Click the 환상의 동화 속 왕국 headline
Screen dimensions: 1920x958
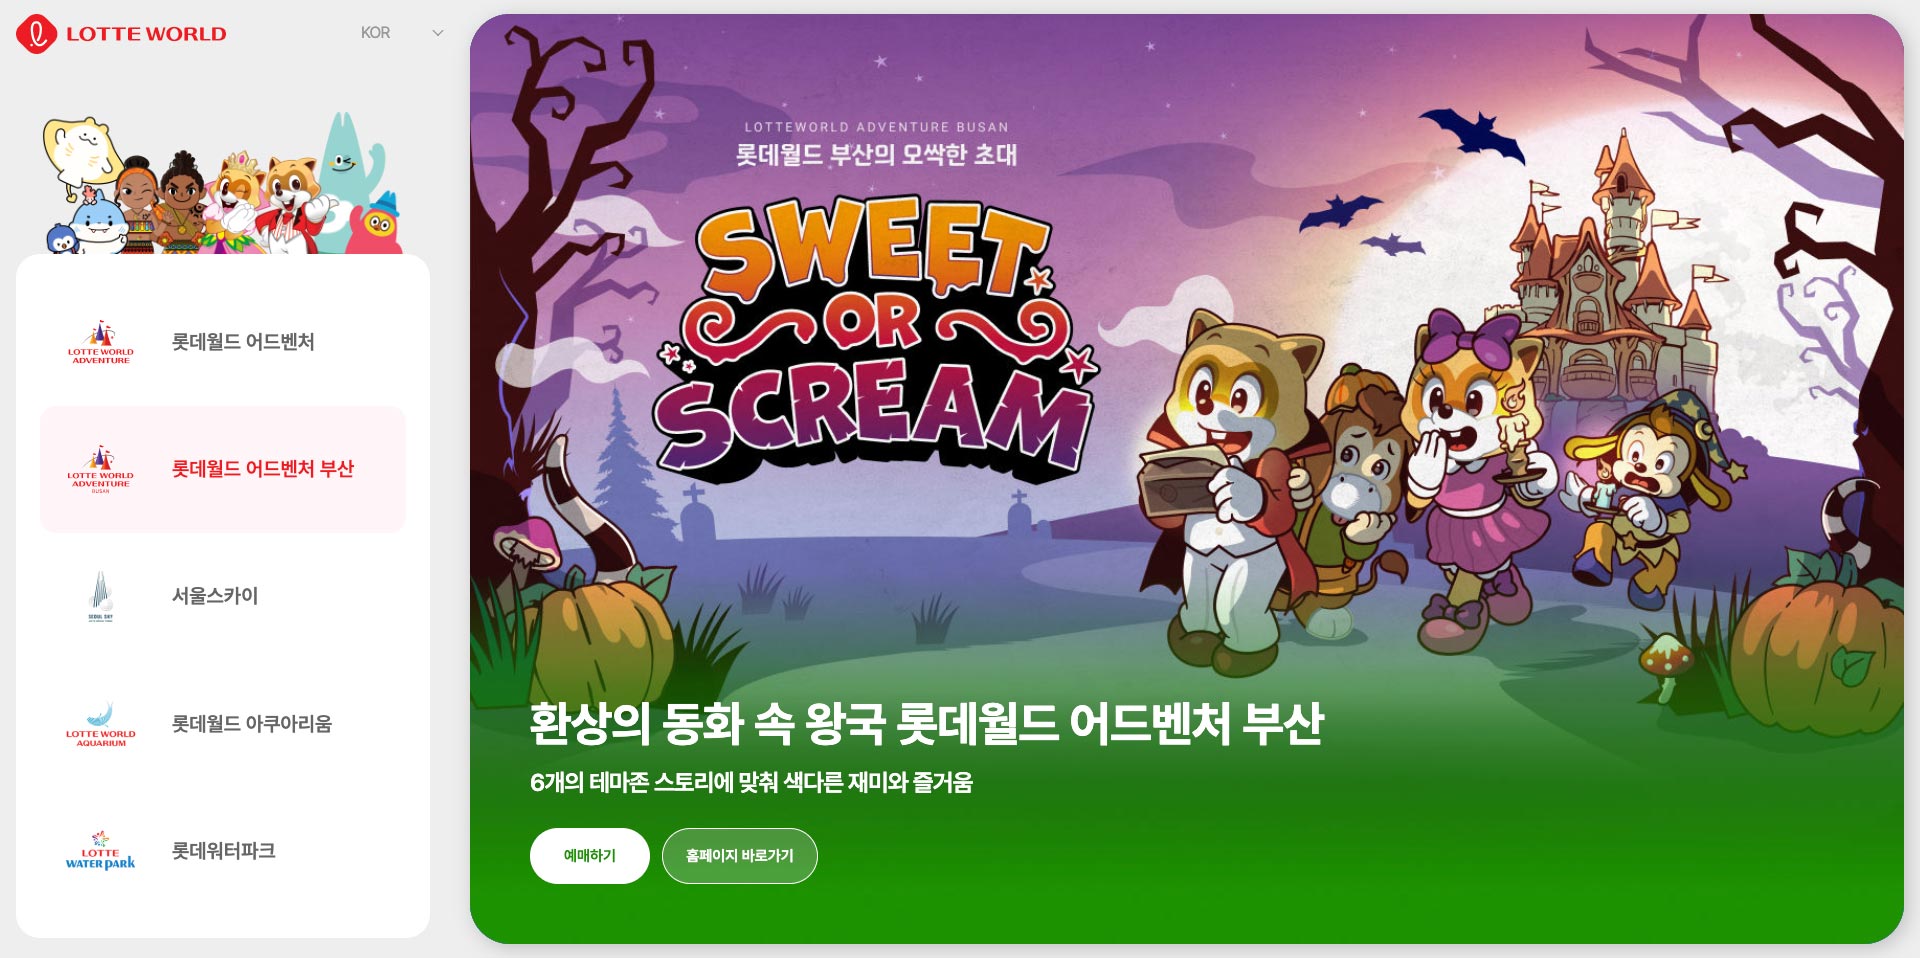[926, 723]
